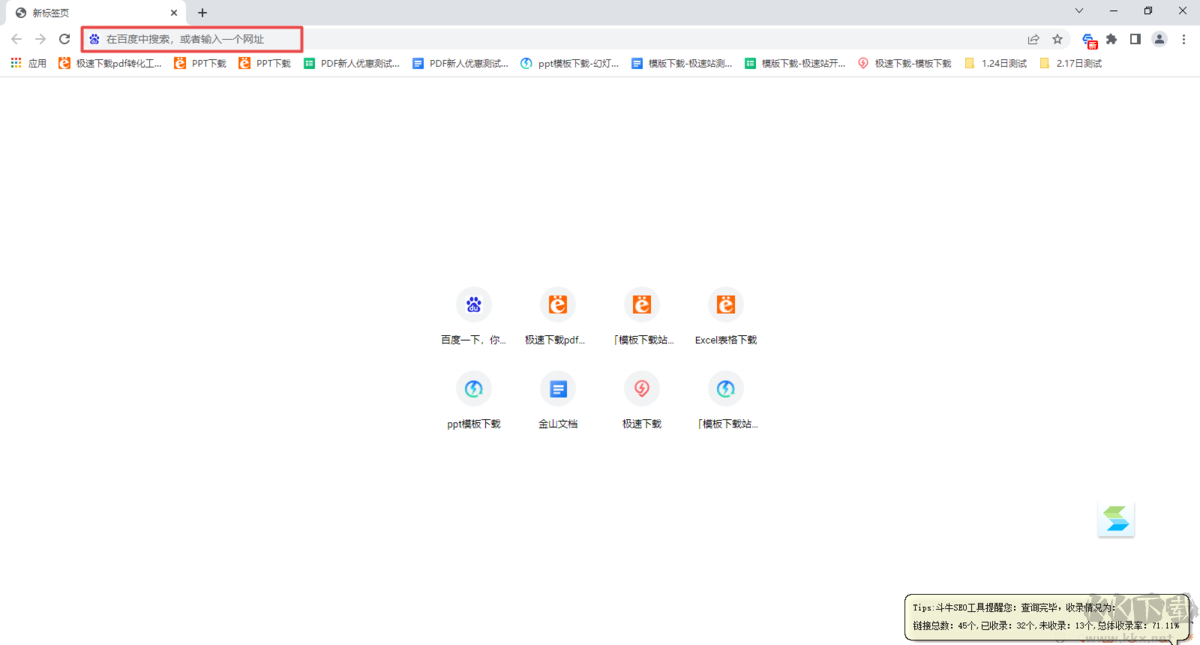Open the 极速下载-模板下载 bookmark
This screenshot has width=1200, height=645.
click(904, 63)
